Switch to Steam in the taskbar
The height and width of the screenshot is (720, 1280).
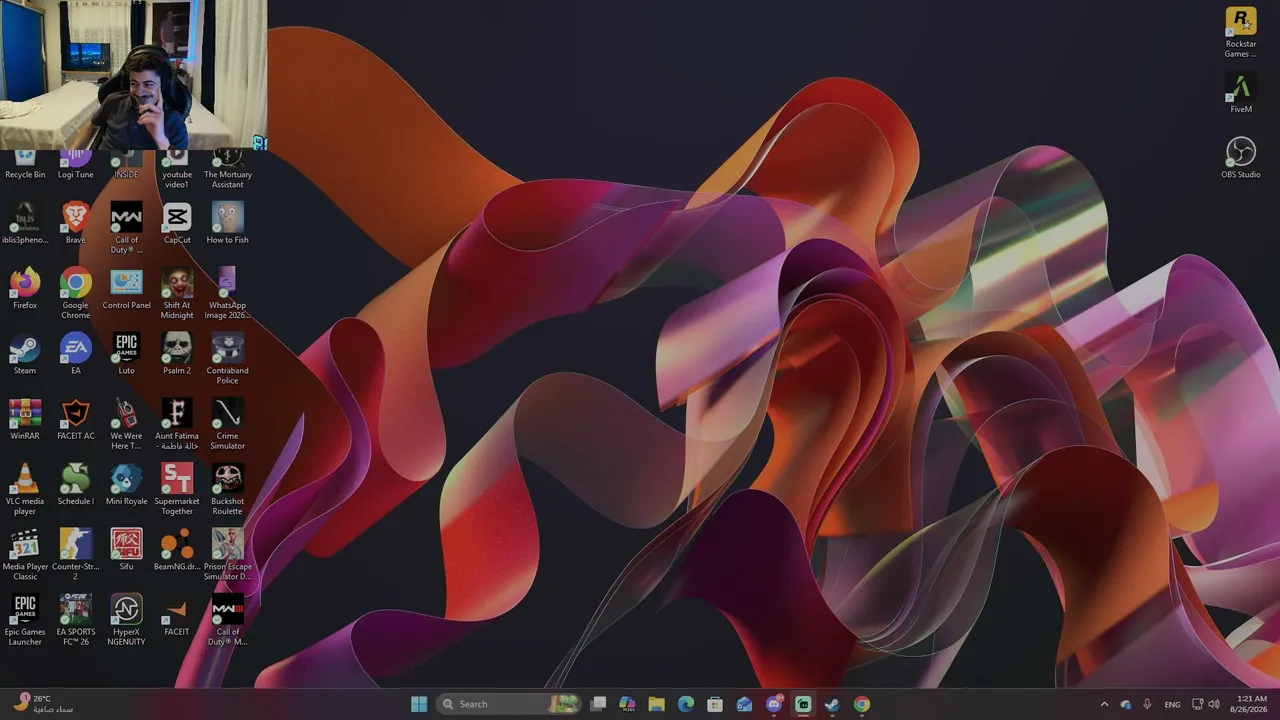[832, 704]
